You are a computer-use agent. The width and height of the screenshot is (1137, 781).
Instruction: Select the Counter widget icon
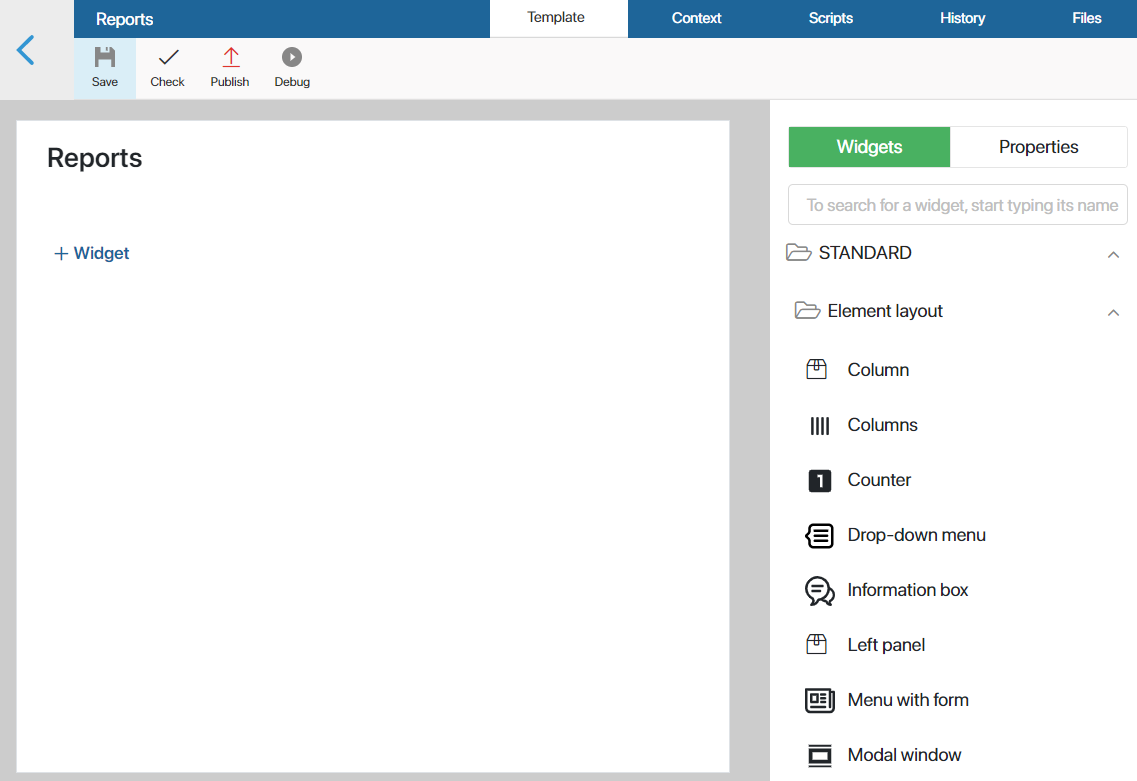pos(819,480)
